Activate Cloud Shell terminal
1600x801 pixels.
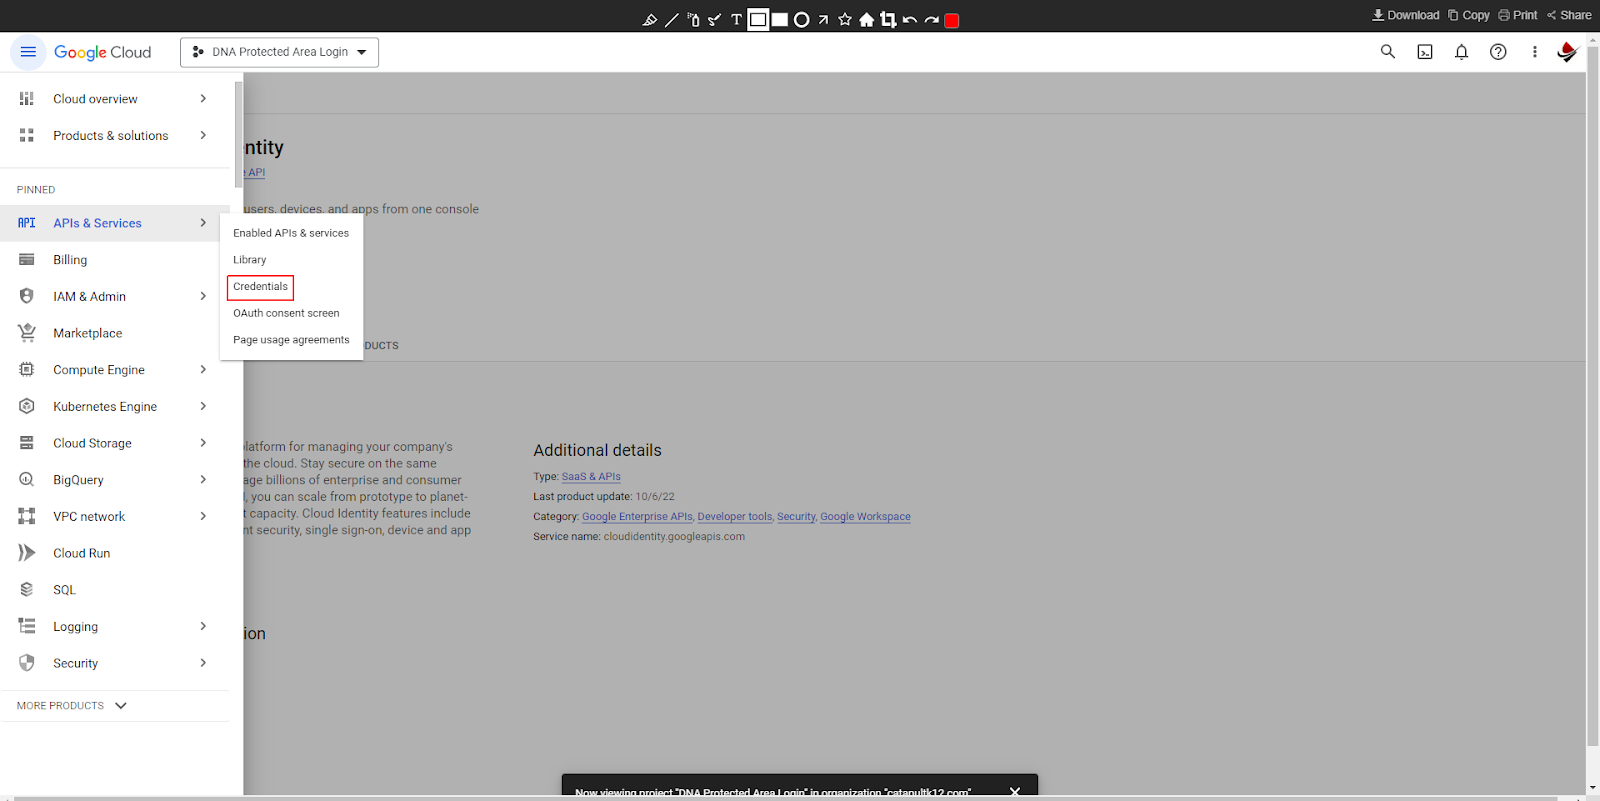click(x=1425, y=52)
